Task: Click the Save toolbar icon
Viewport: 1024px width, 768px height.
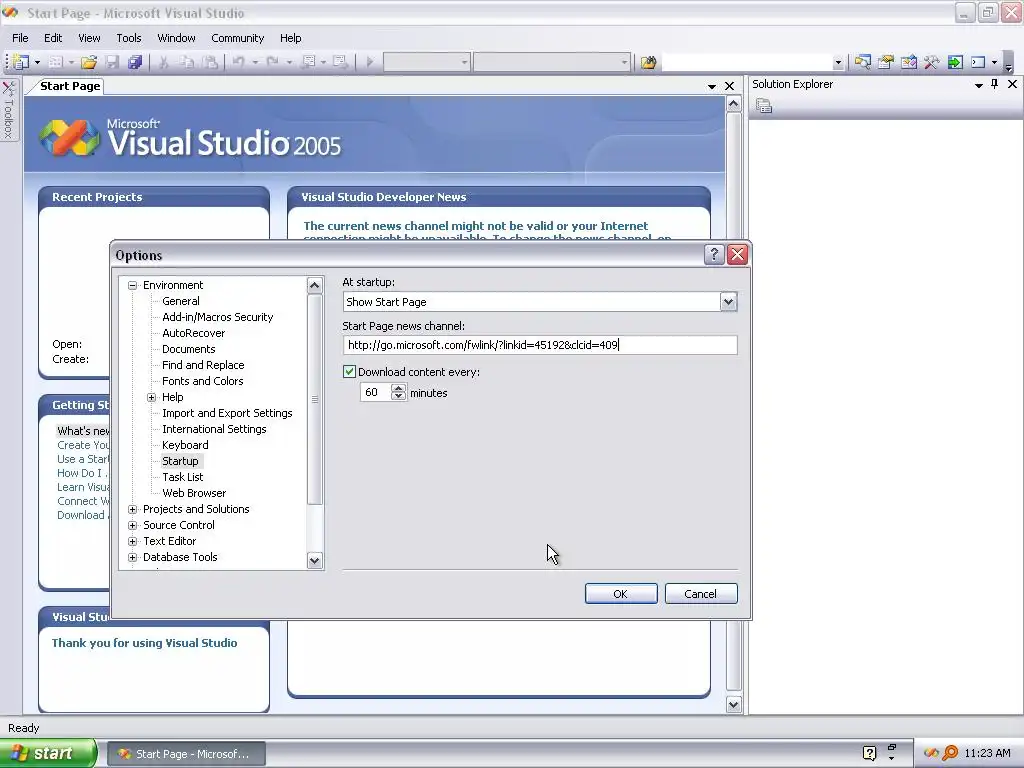Action: coord(112,62)
